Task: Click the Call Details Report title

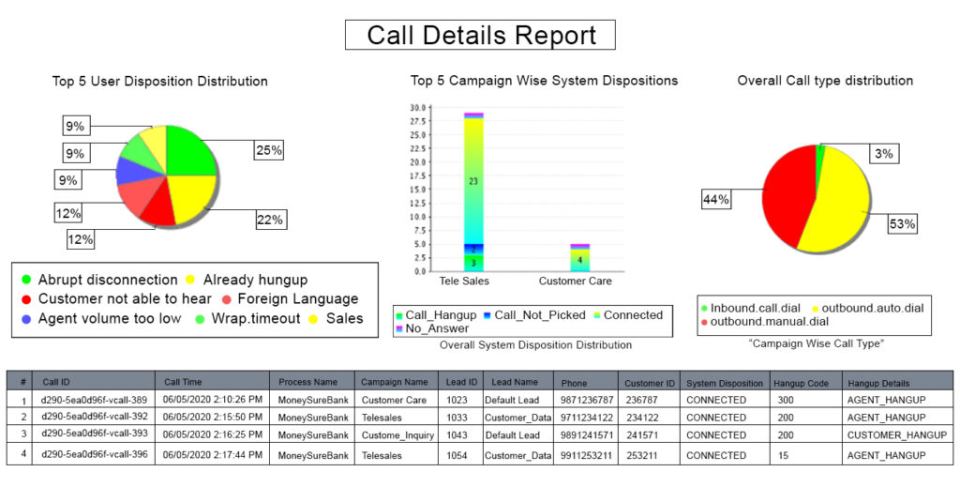Action: tap(480, 36)
